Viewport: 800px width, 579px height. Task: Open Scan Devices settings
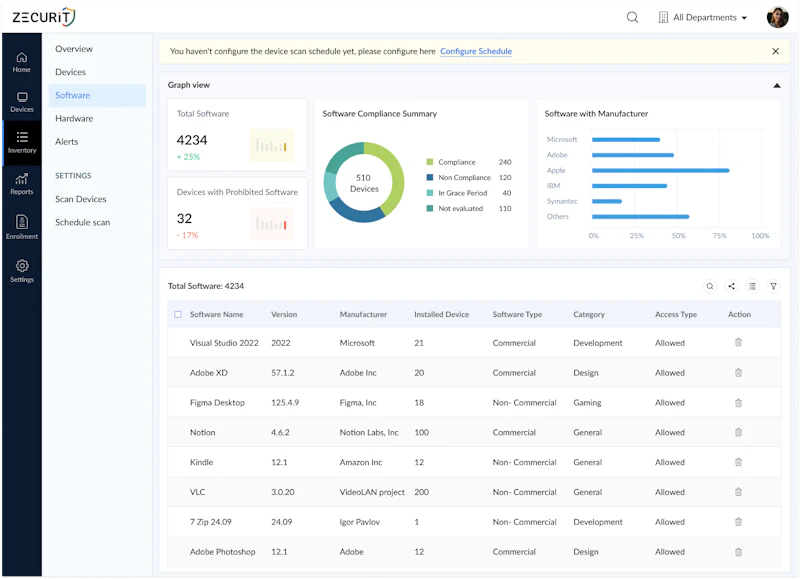click(81, 199)
